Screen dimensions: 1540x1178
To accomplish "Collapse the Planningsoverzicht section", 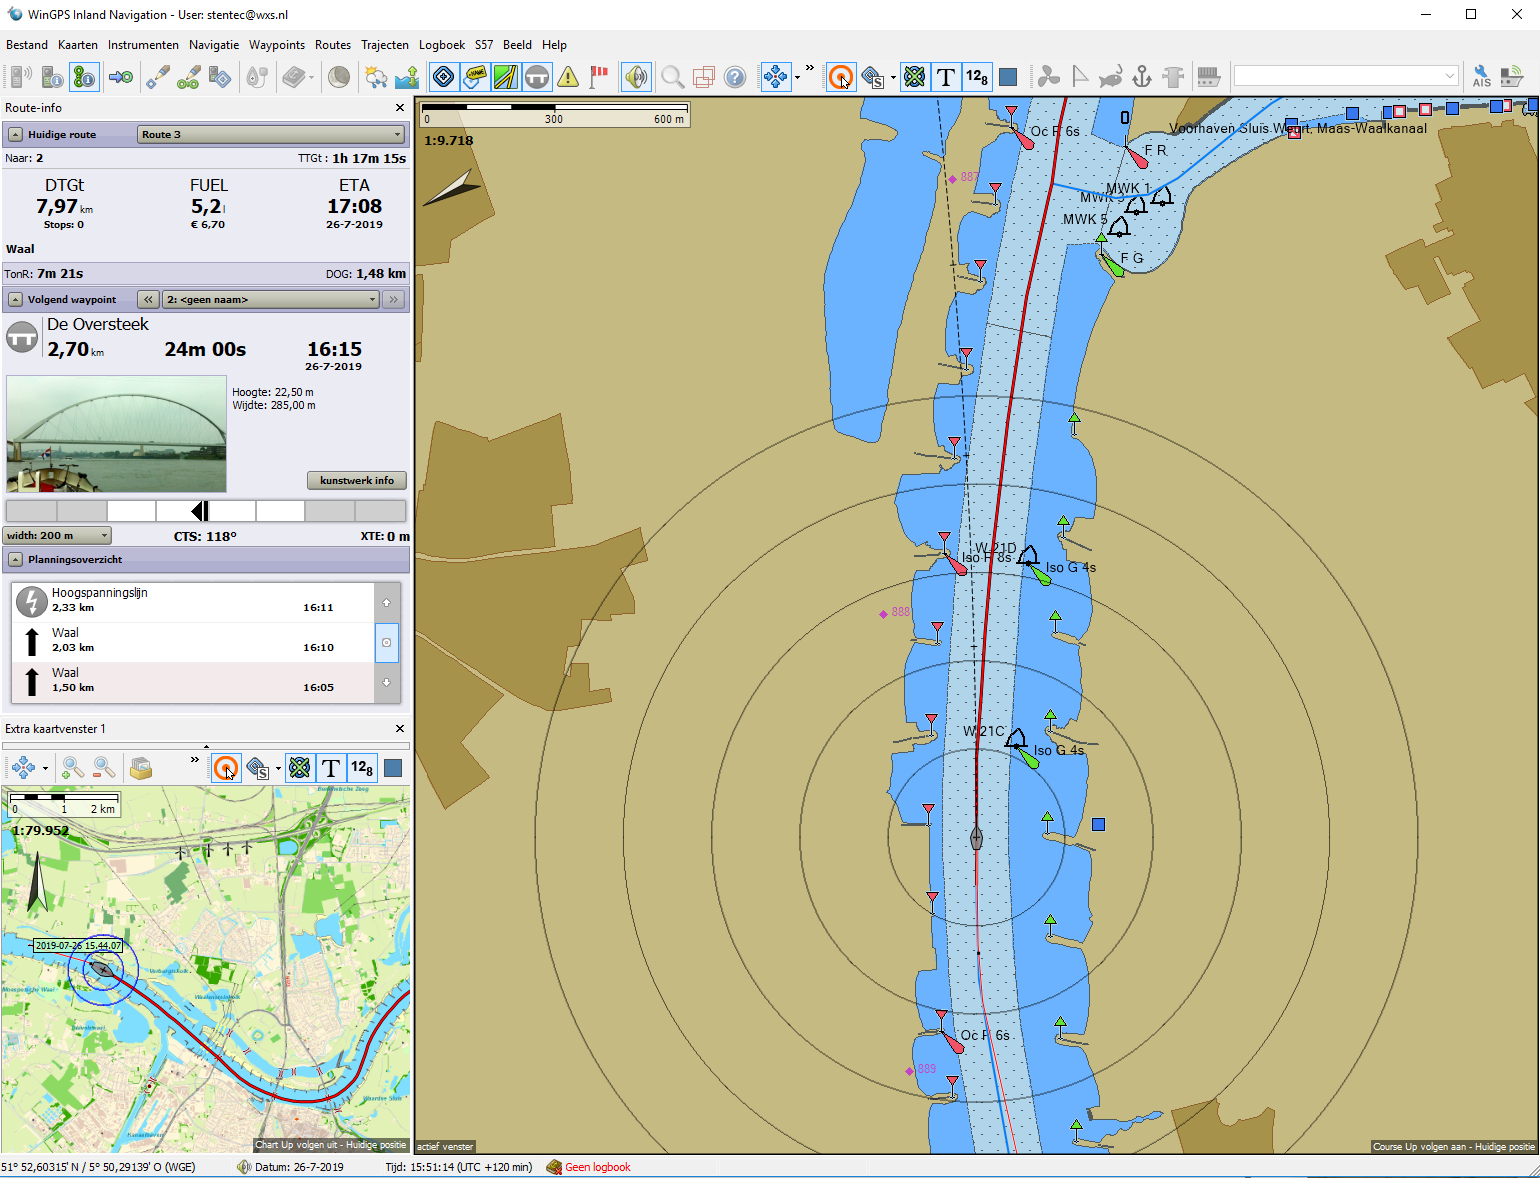I will 15,559.
